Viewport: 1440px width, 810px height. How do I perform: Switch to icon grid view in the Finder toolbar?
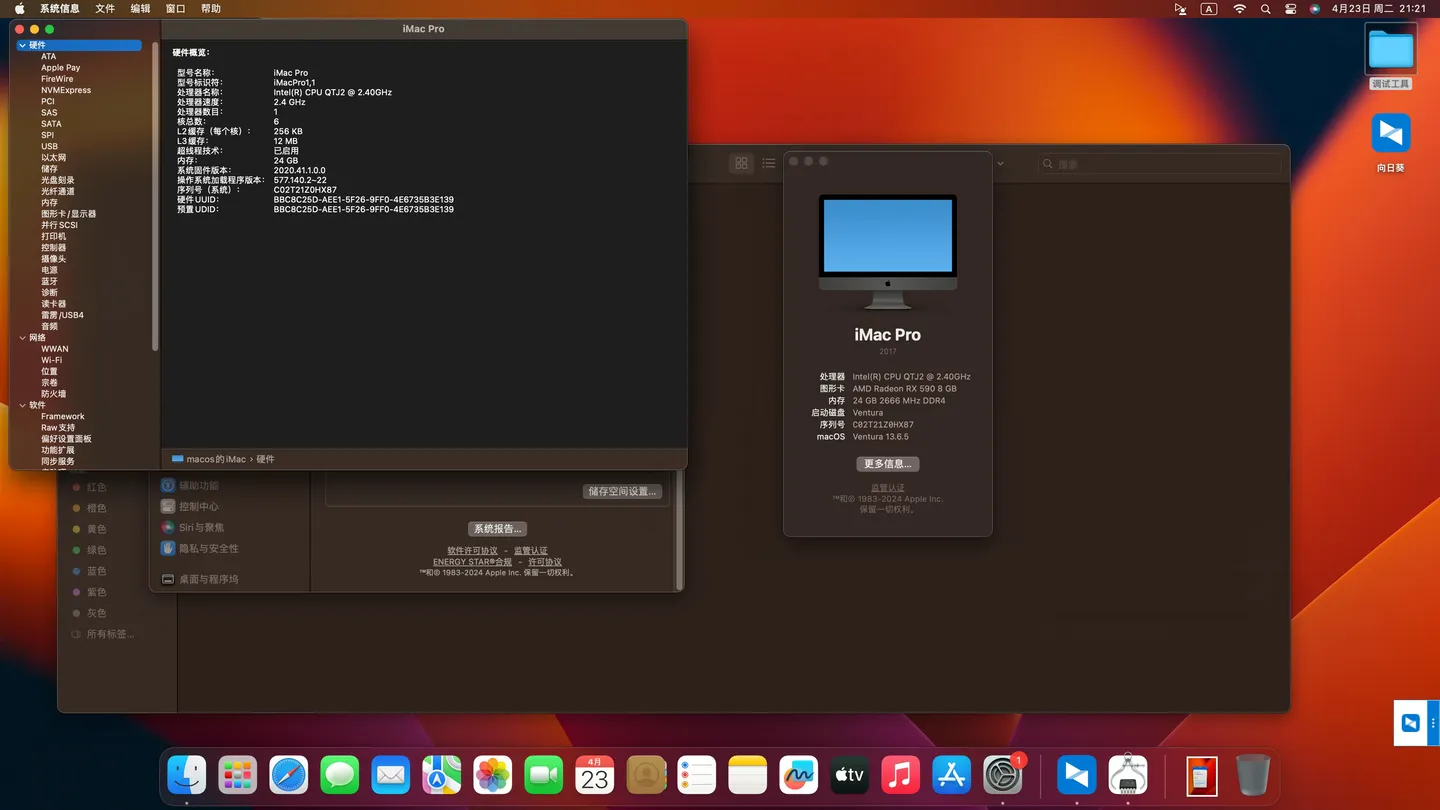click(741, 163)
